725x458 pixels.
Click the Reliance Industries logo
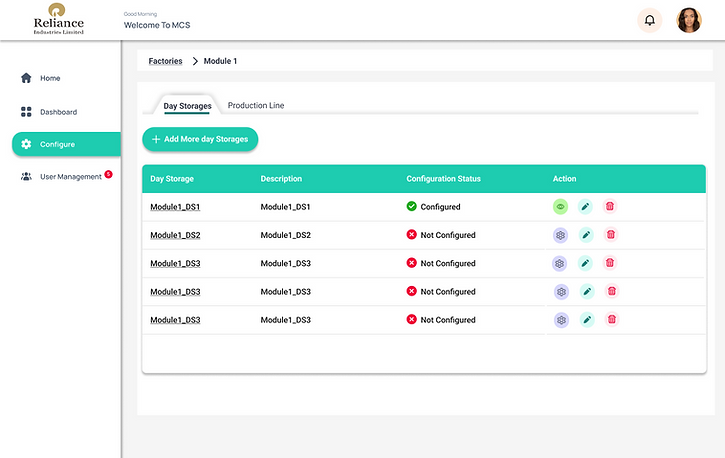coord(59,19)
